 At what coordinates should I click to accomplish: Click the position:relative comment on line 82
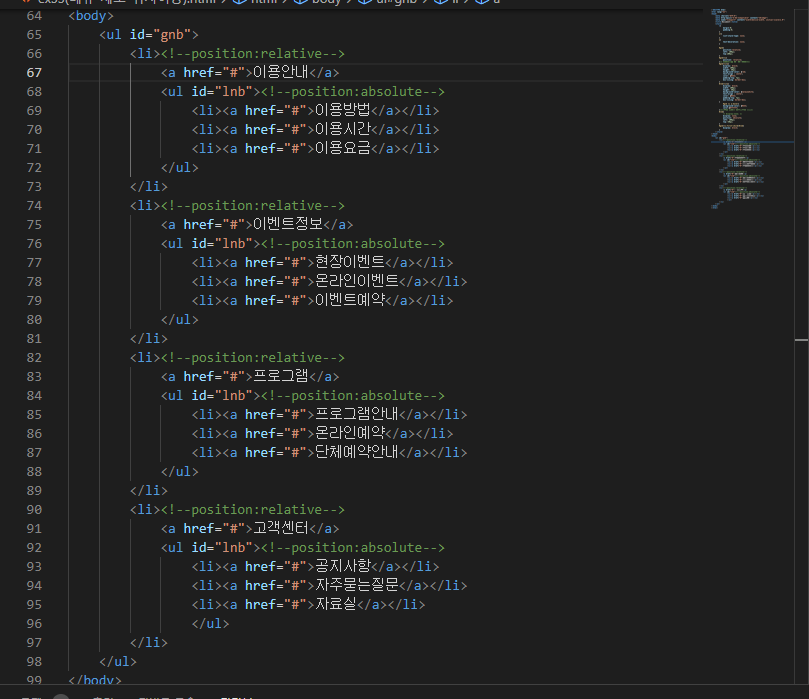[253, 357]
